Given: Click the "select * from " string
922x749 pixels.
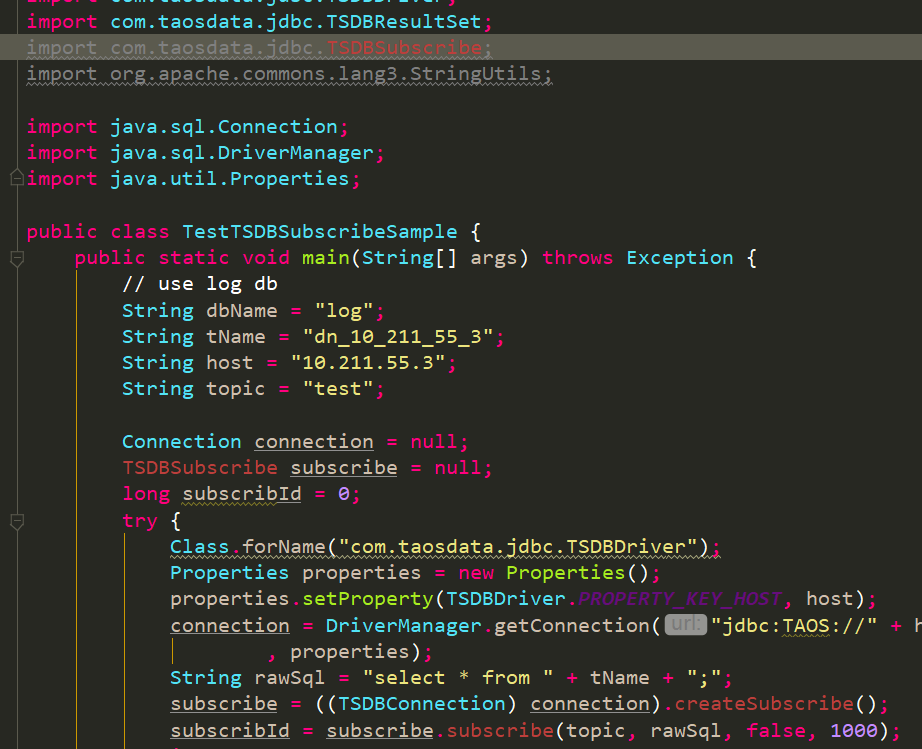Looking at the screenshot, I should (x=457, y=678).
